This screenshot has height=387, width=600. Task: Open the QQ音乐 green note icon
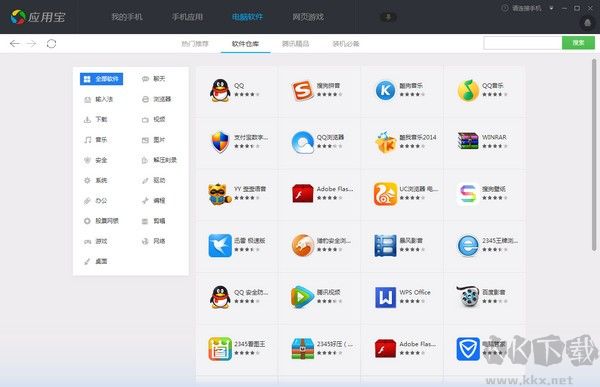pyautogui.click(x=468, y=90)
